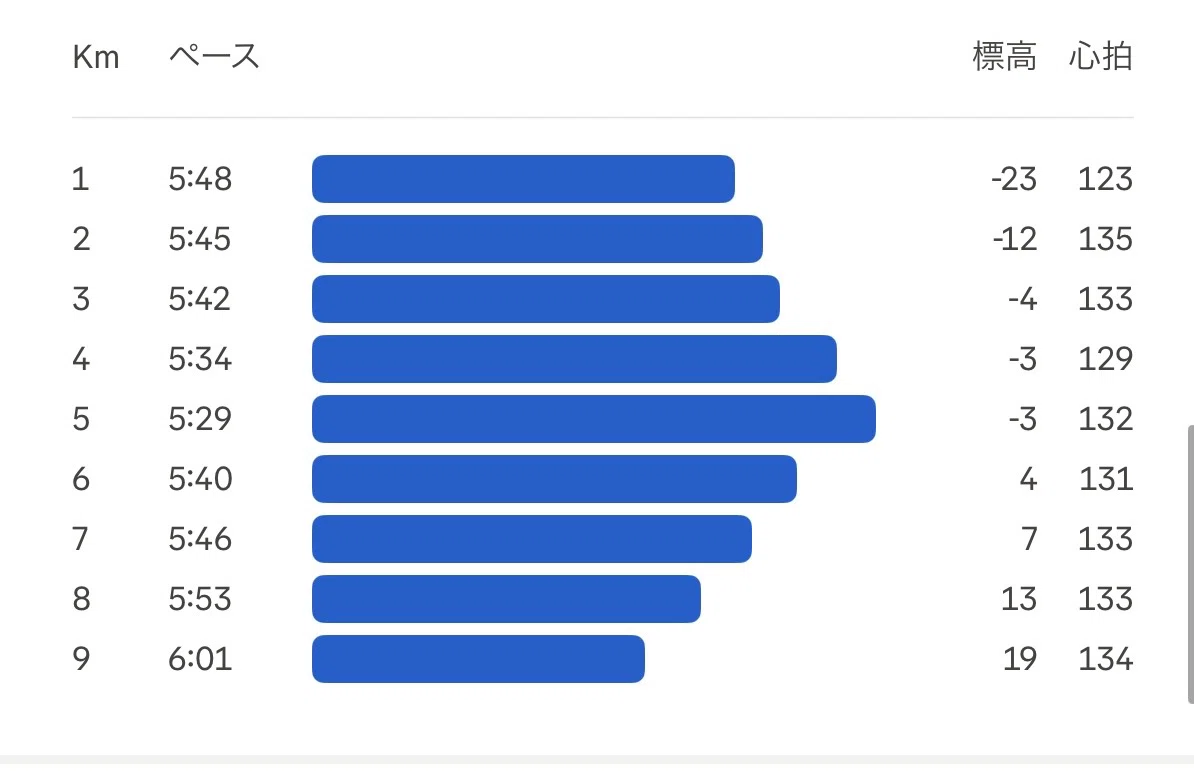This screenshot has width=1194, height=771.
Task: Select the Km 7 pace bar
Action: tap(532, 539)
